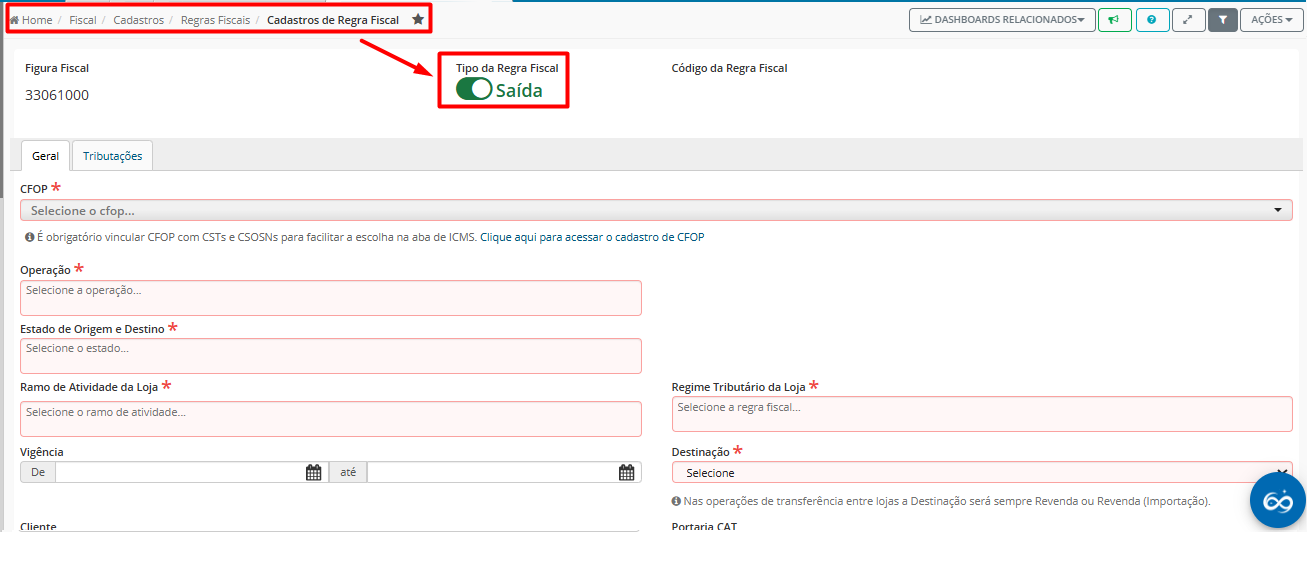The width and height of the screenshot is (1311, 584).
Task: Expand the CFOP selection dropdown
Action: [656, 211]
